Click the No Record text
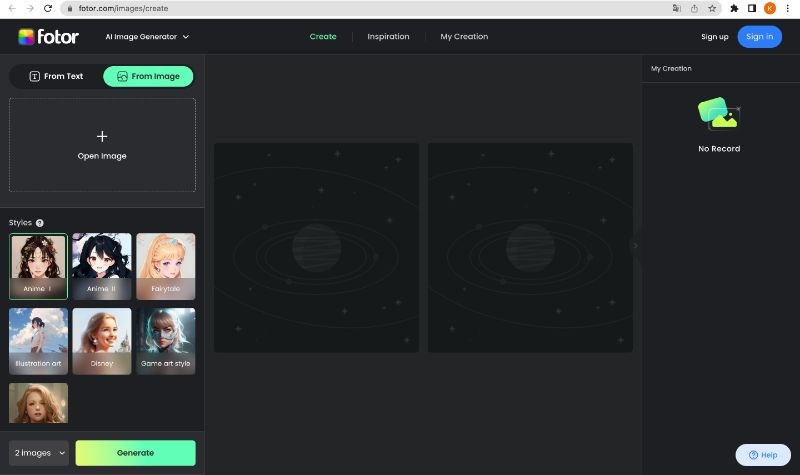This screenshot has width=800, height=475. tap(719, 149)
